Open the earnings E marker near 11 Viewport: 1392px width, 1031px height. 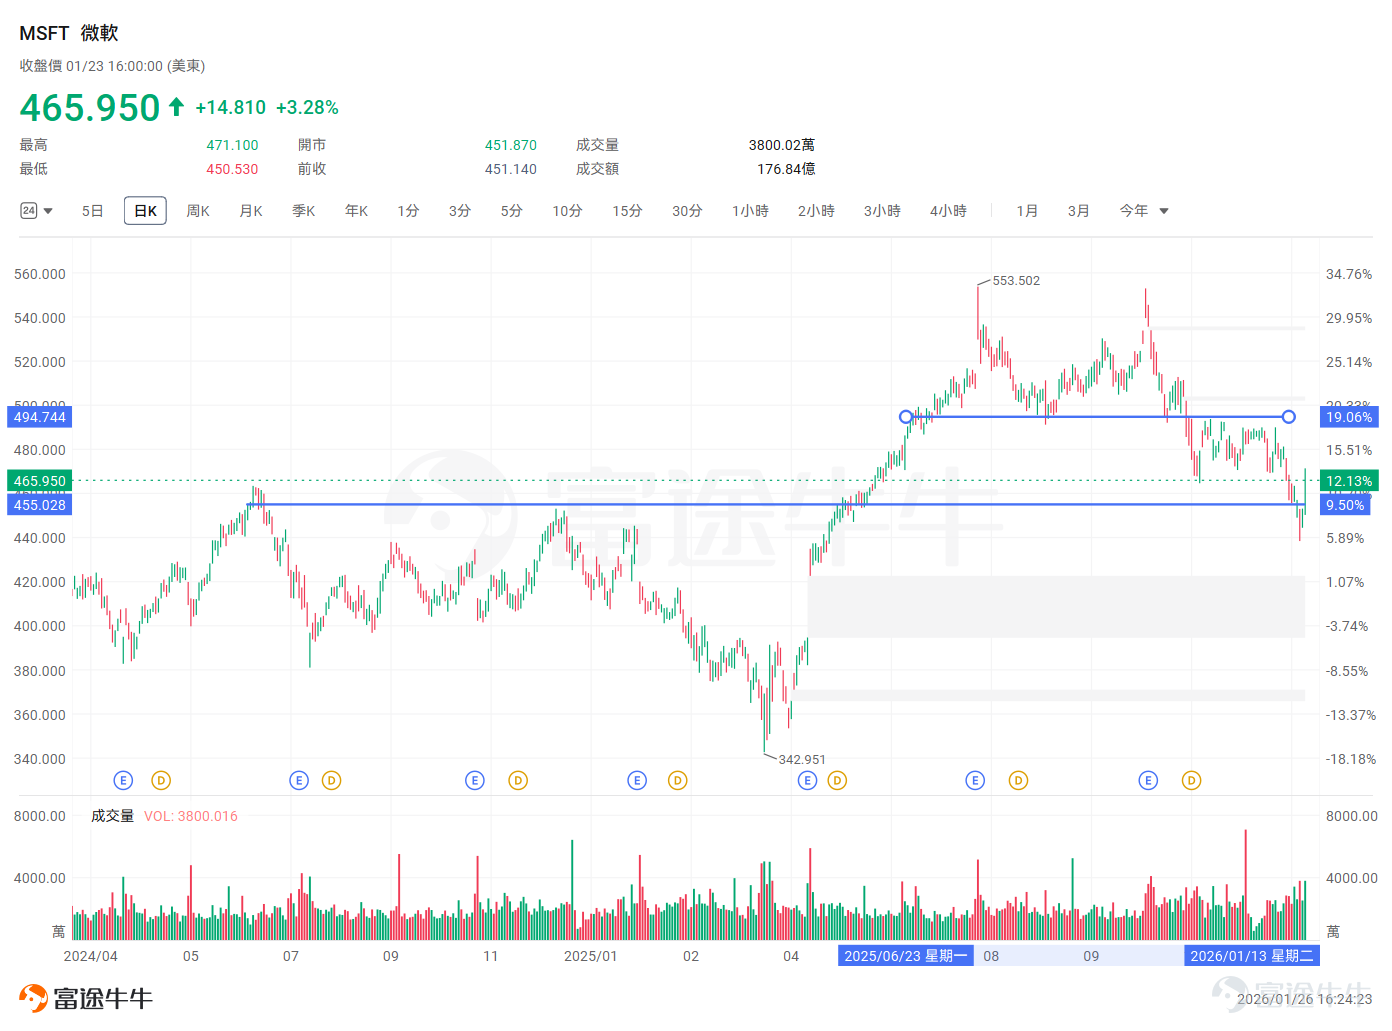pyautogui.click(x=475, y=780)
